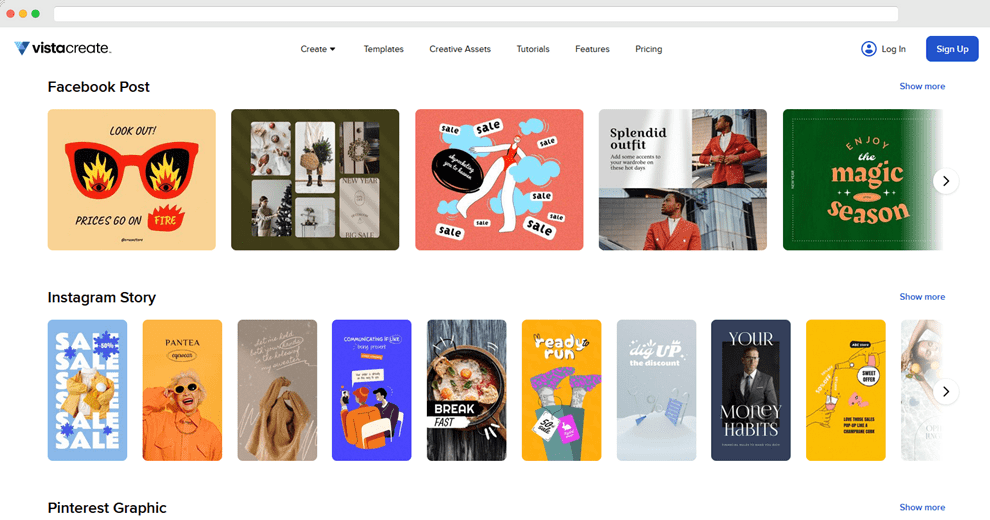
Task: Click the Sign Up button
Action: pos(952,49)
